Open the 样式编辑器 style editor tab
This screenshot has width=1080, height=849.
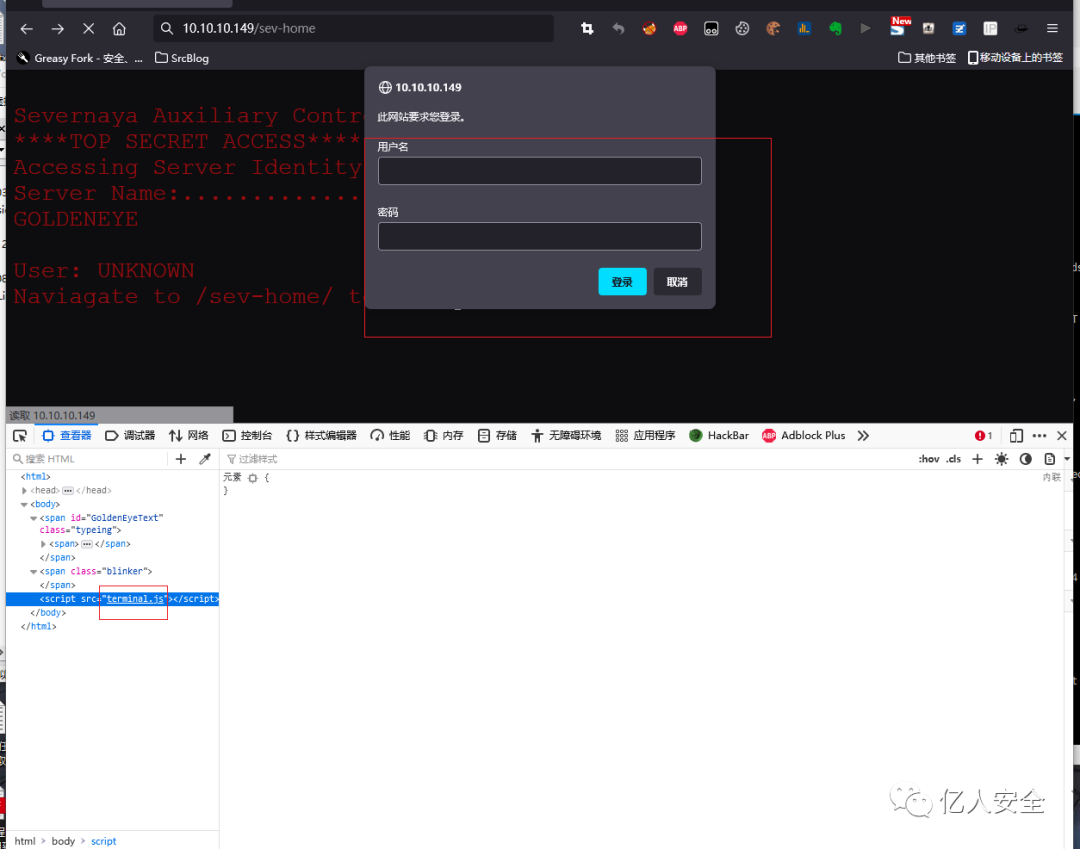pyautogui.click(x=322, y=436)
